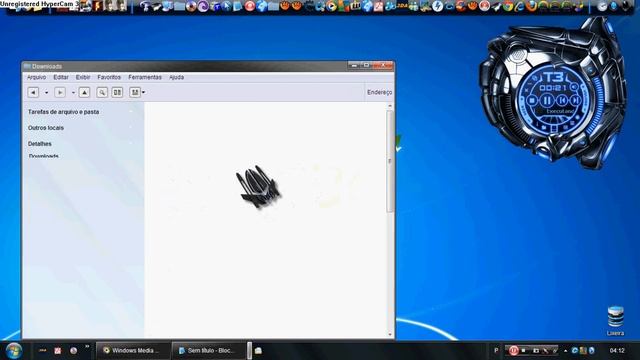Go up one folder level

[x=84, y=93]
